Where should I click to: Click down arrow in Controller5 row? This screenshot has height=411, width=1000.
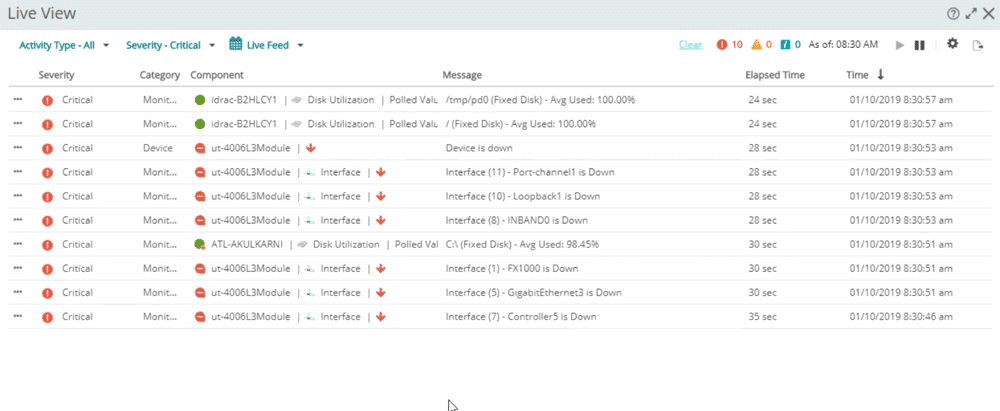pyautogui.click(x=381, y=317)
